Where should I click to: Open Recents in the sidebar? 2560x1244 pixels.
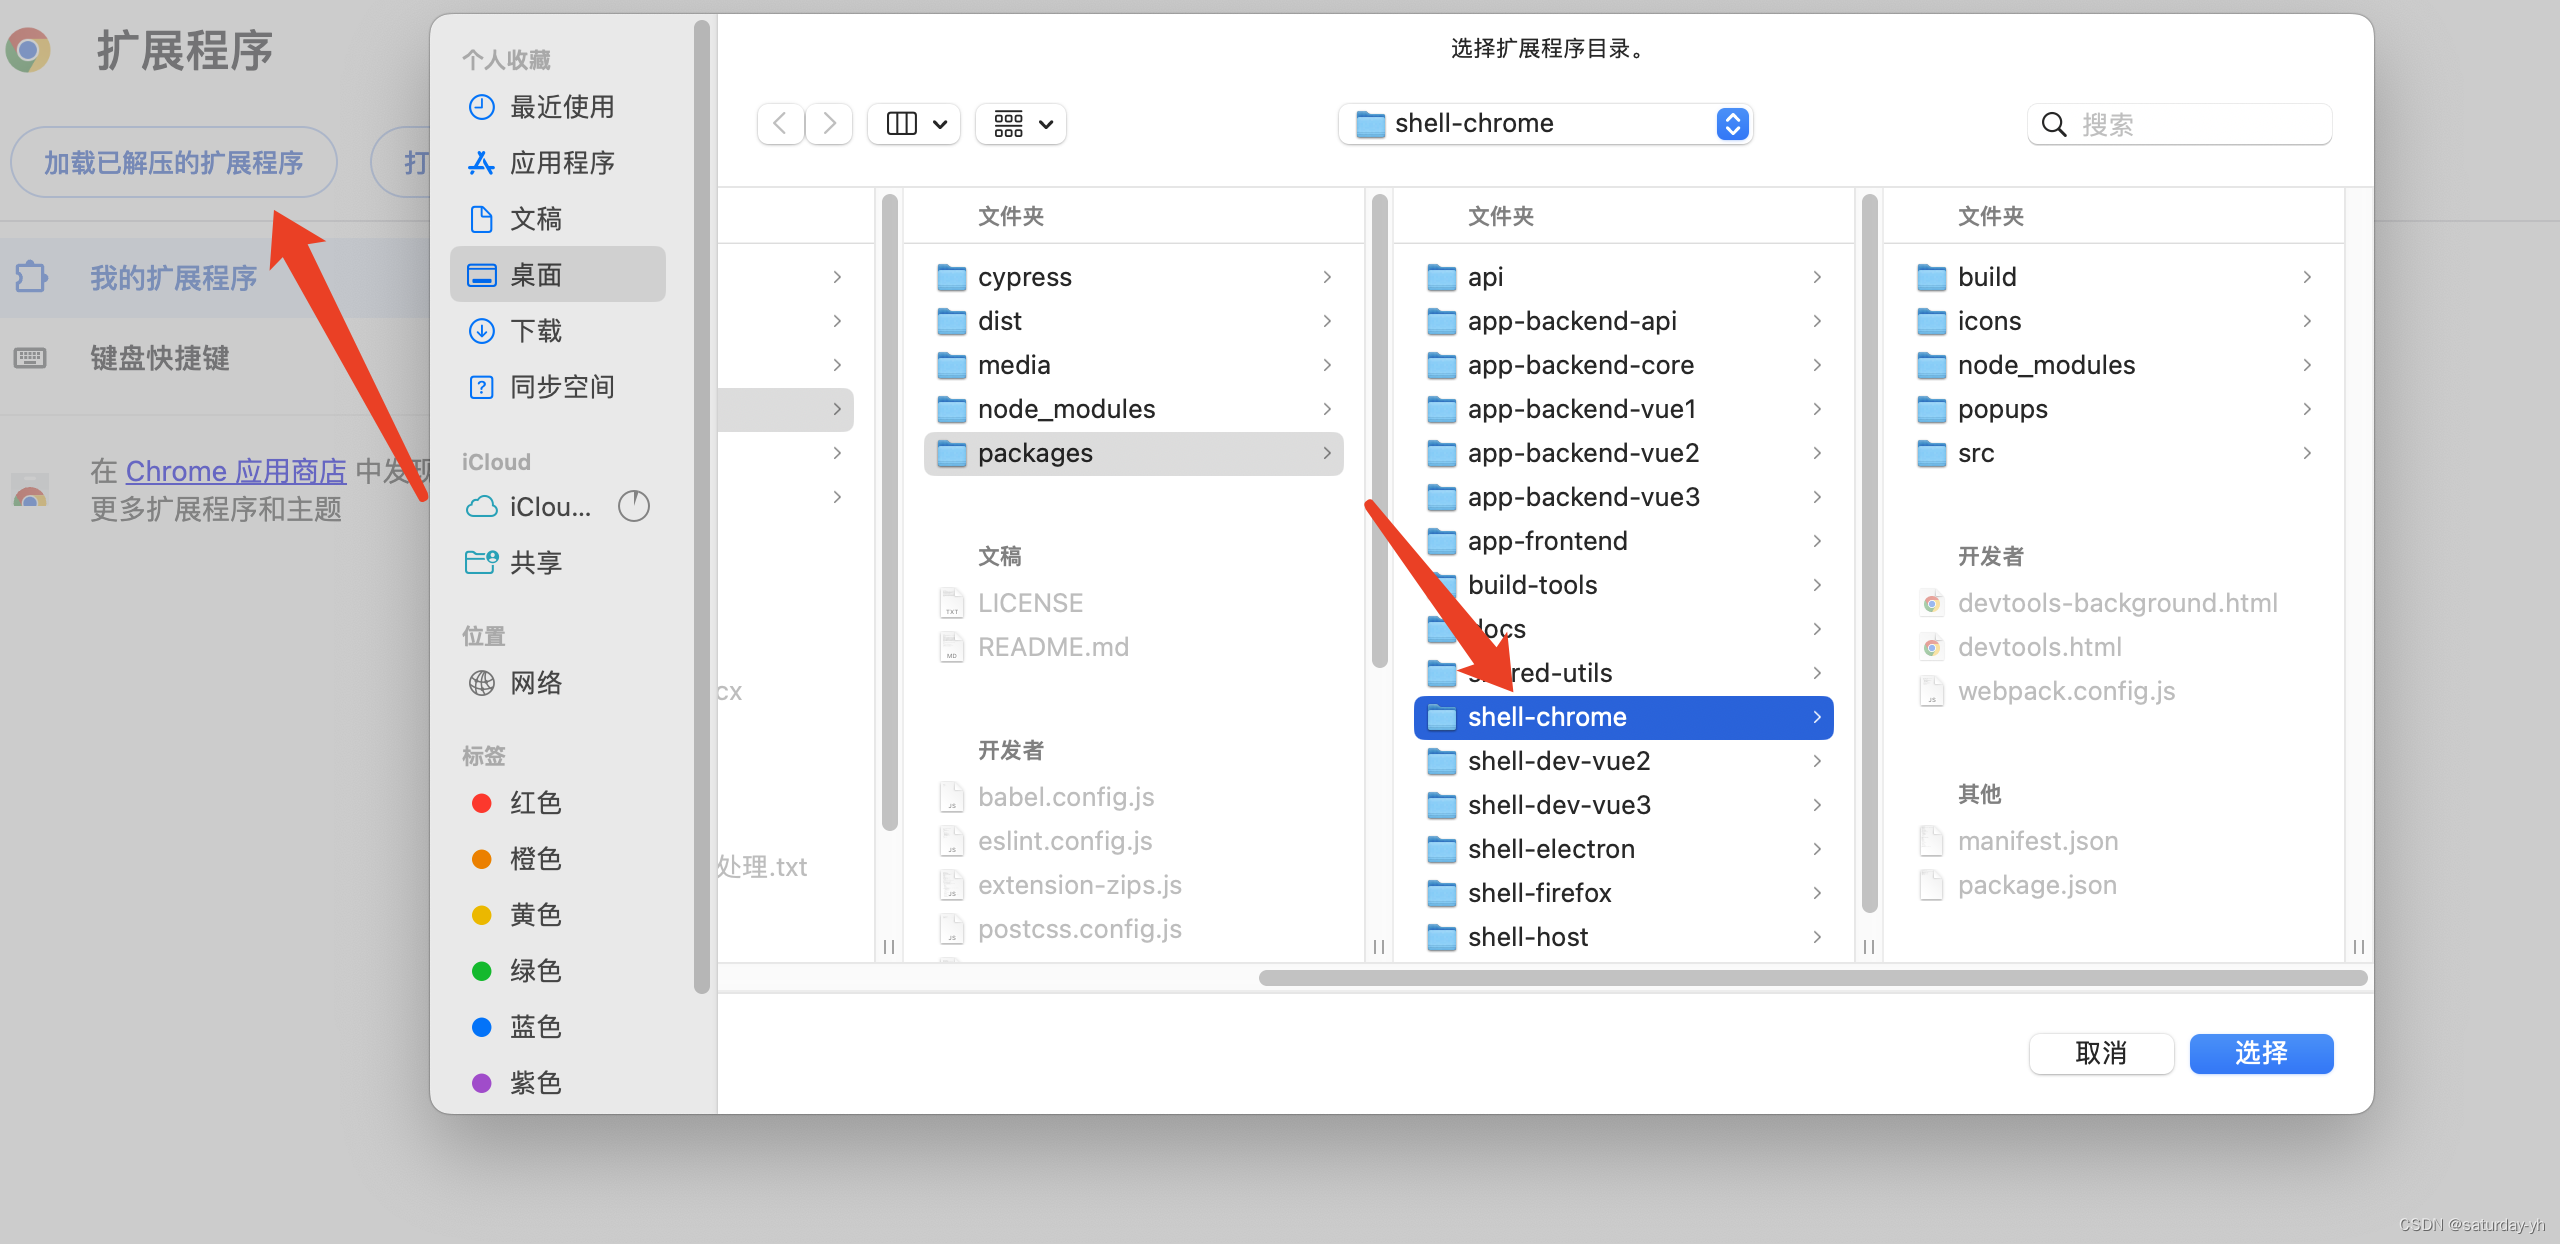pos(561,107)
